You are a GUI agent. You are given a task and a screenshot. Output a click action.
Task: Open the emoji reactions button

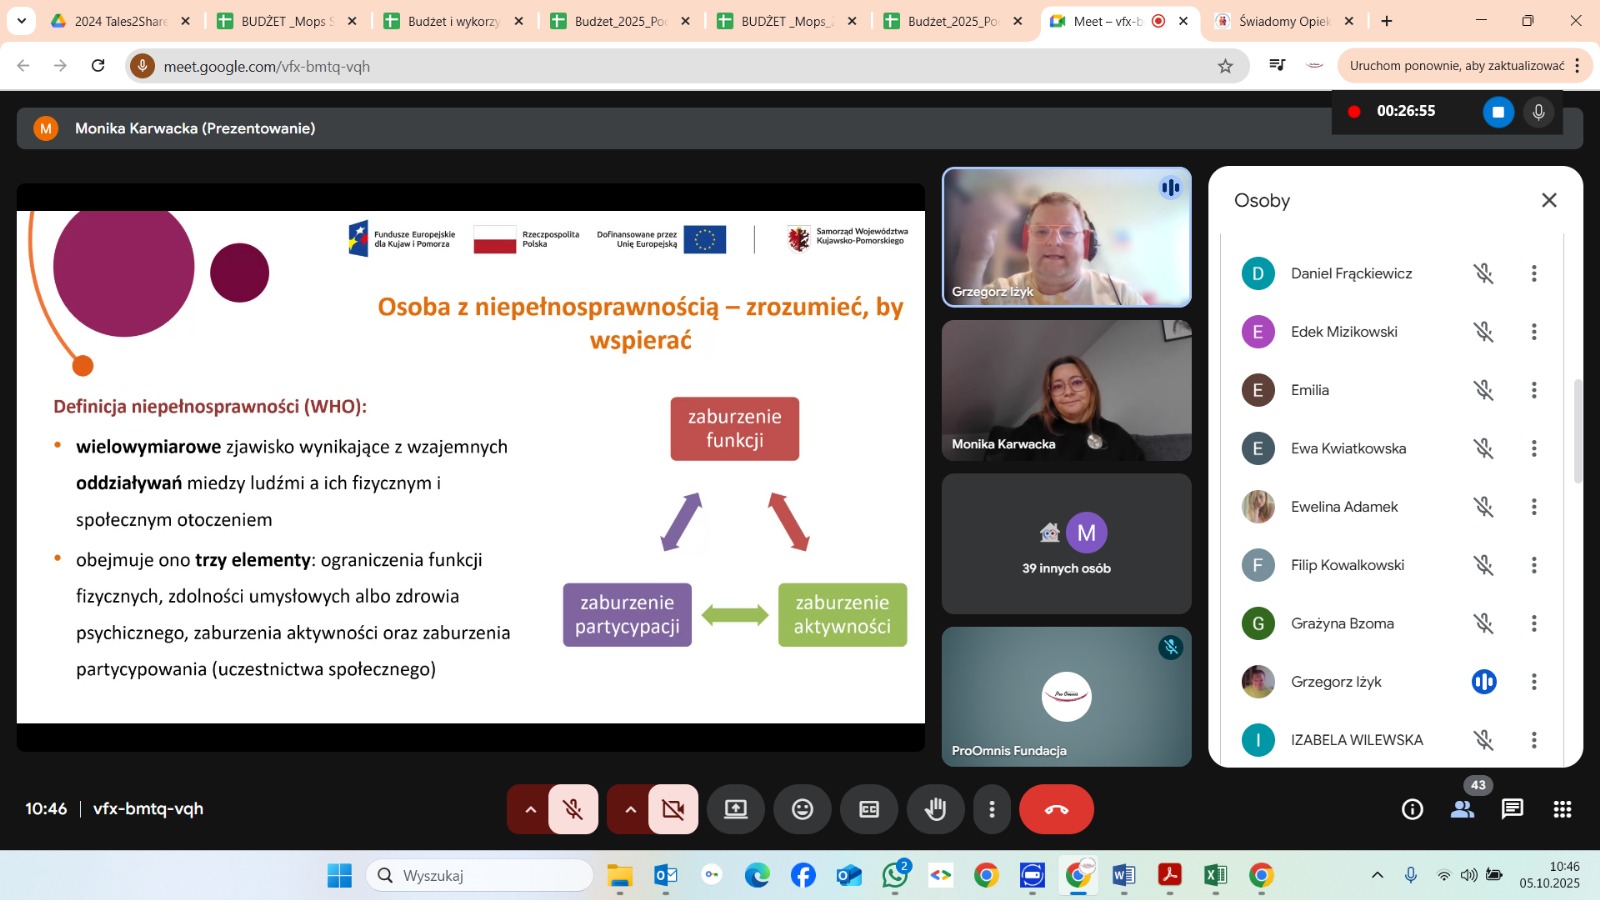[x=802, y=809]
